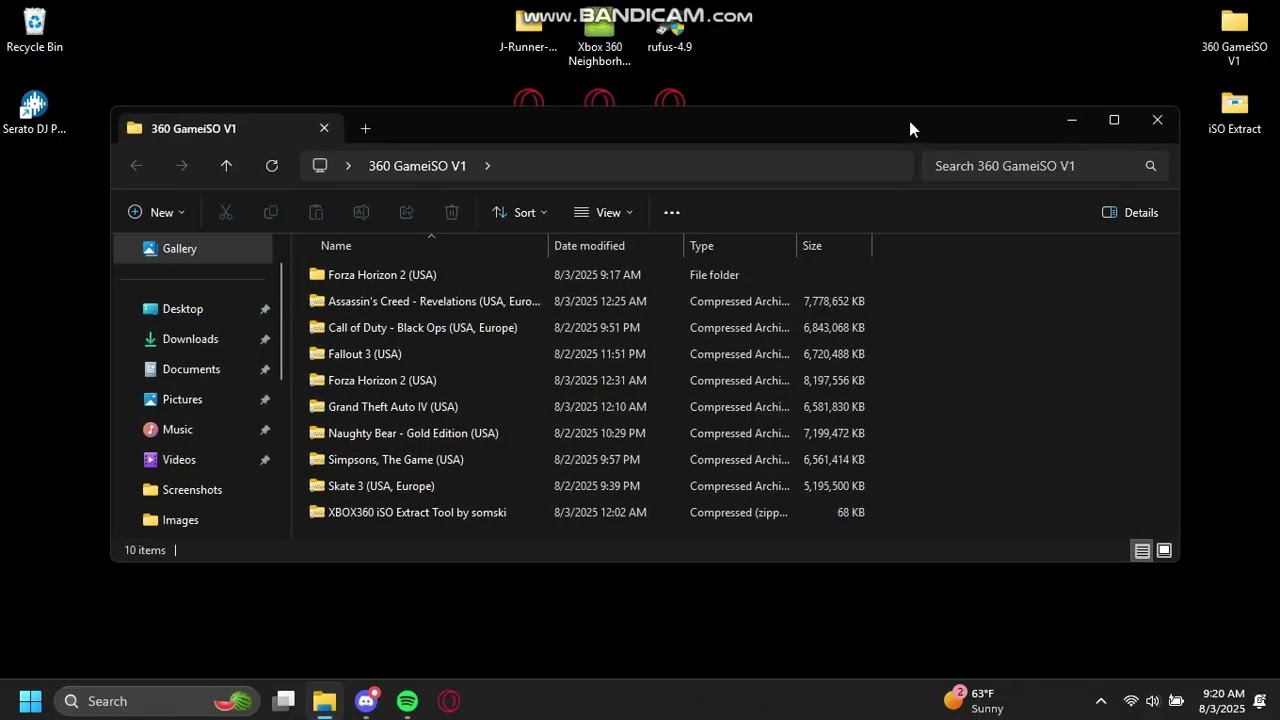
Task: Go up one folder level arrow
Action: (226, 166)
